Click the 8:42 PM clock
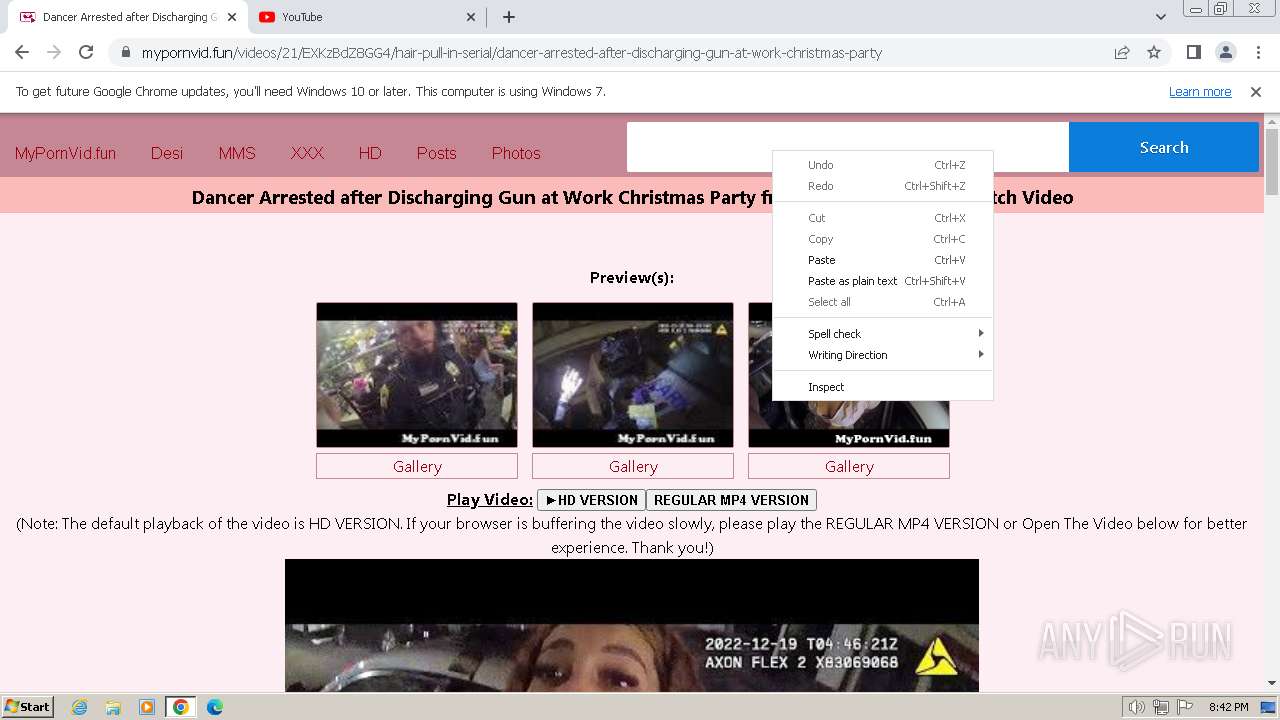Image resolution: width=1280 pixels, height=720 pixels. pos(1228,707)
